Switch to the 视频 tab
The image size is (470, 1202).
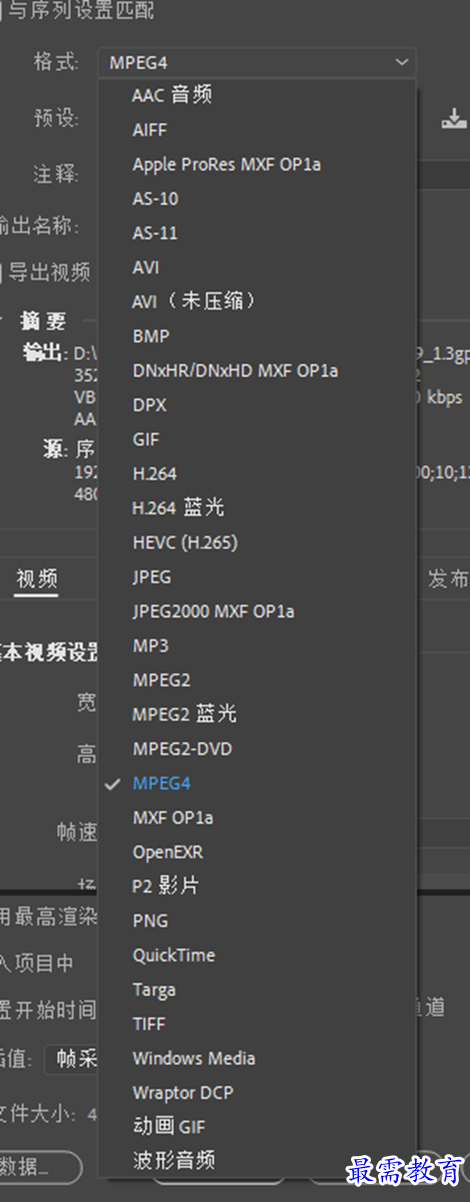coord(37,578)
